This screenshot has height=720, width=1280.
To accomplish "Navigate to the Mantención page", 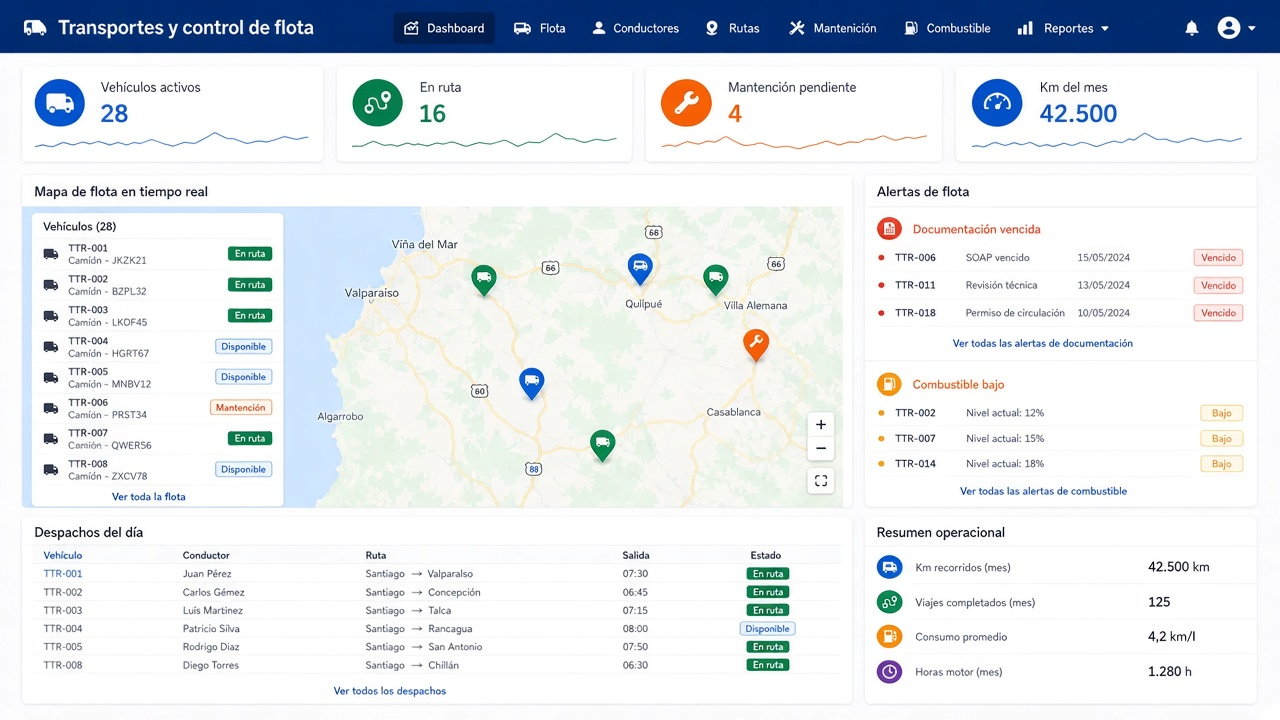I will pos(832,28).
